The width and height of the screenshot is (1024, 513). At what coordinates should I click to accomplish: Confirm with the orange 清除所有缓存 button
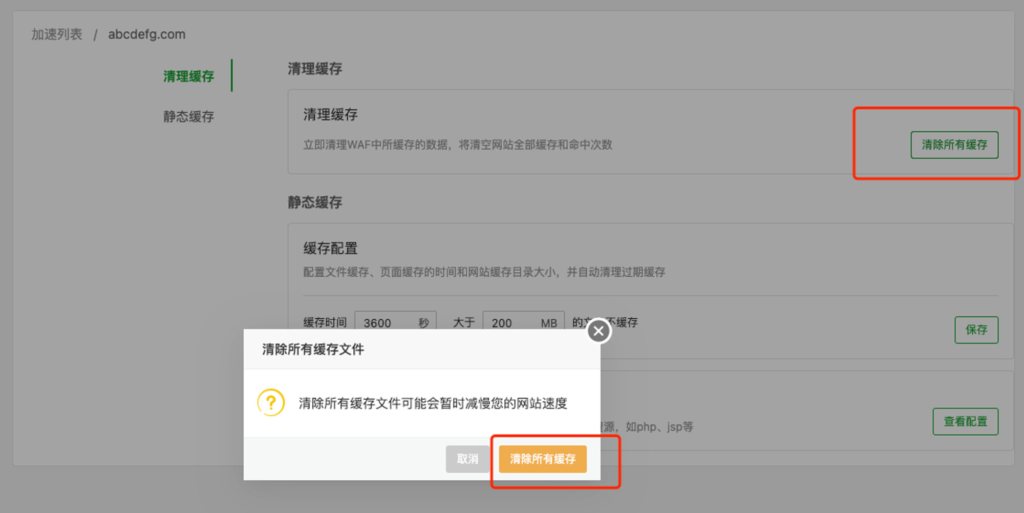pyautogui.click(x=543, y=459)
